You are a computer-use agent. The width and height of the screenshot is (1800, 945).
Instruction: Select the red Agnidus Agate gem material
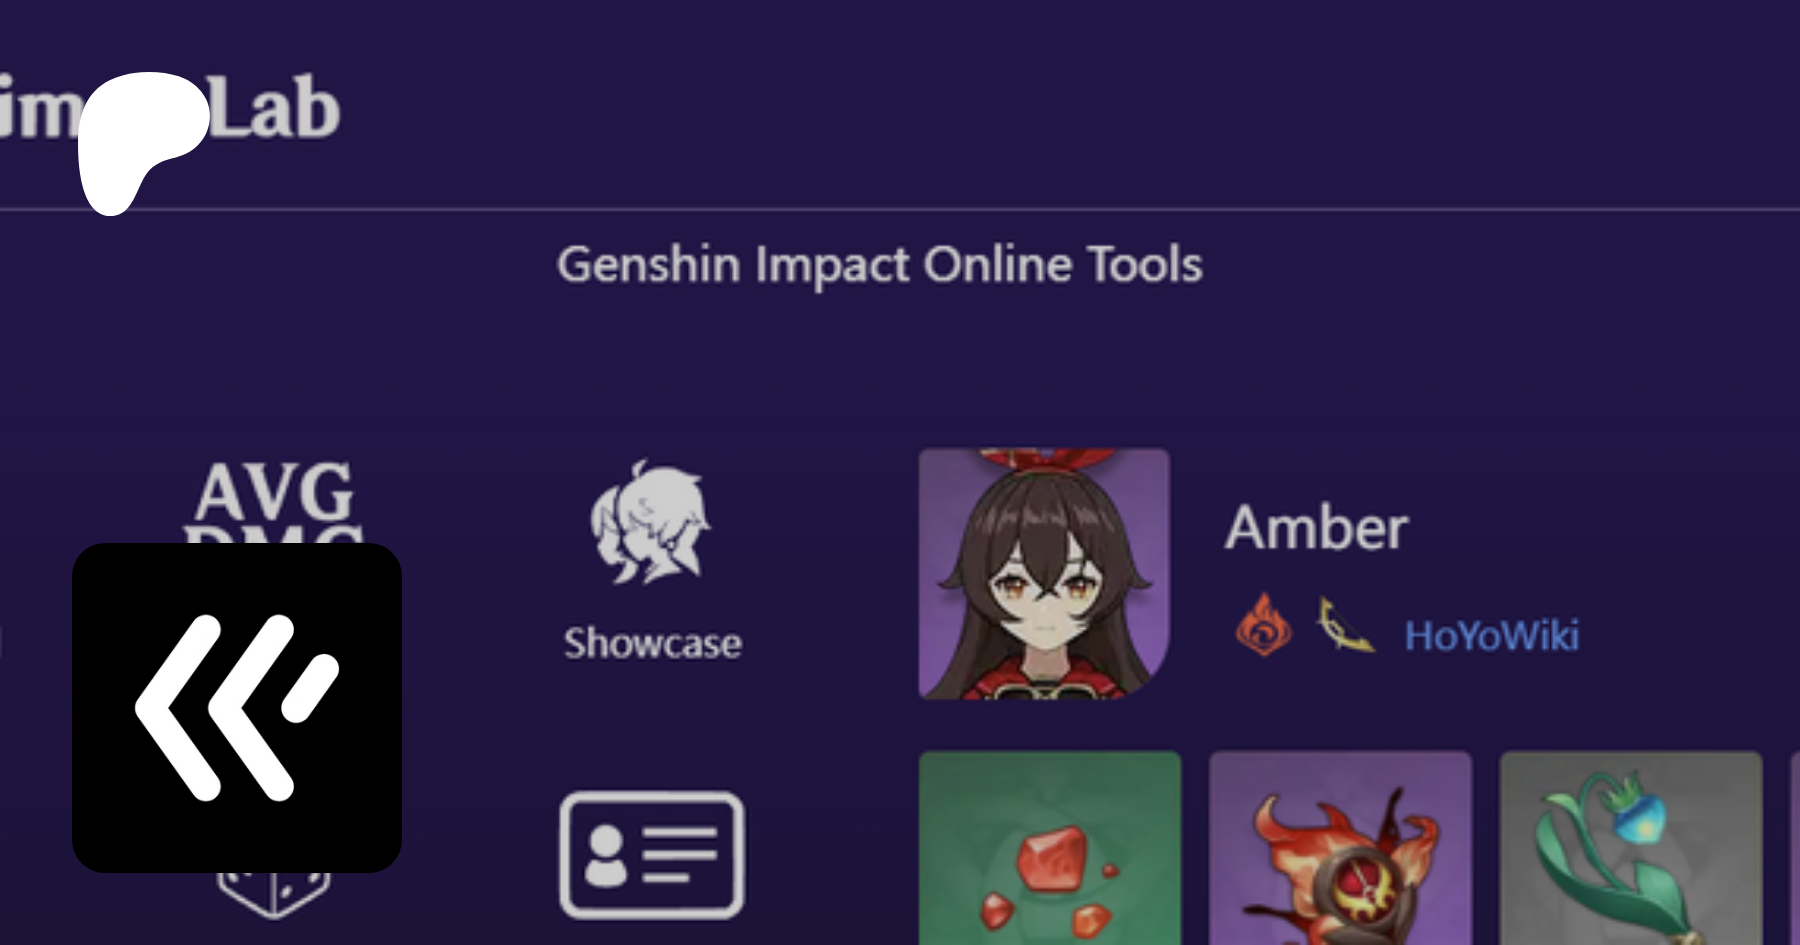[x=1050, y=848]
